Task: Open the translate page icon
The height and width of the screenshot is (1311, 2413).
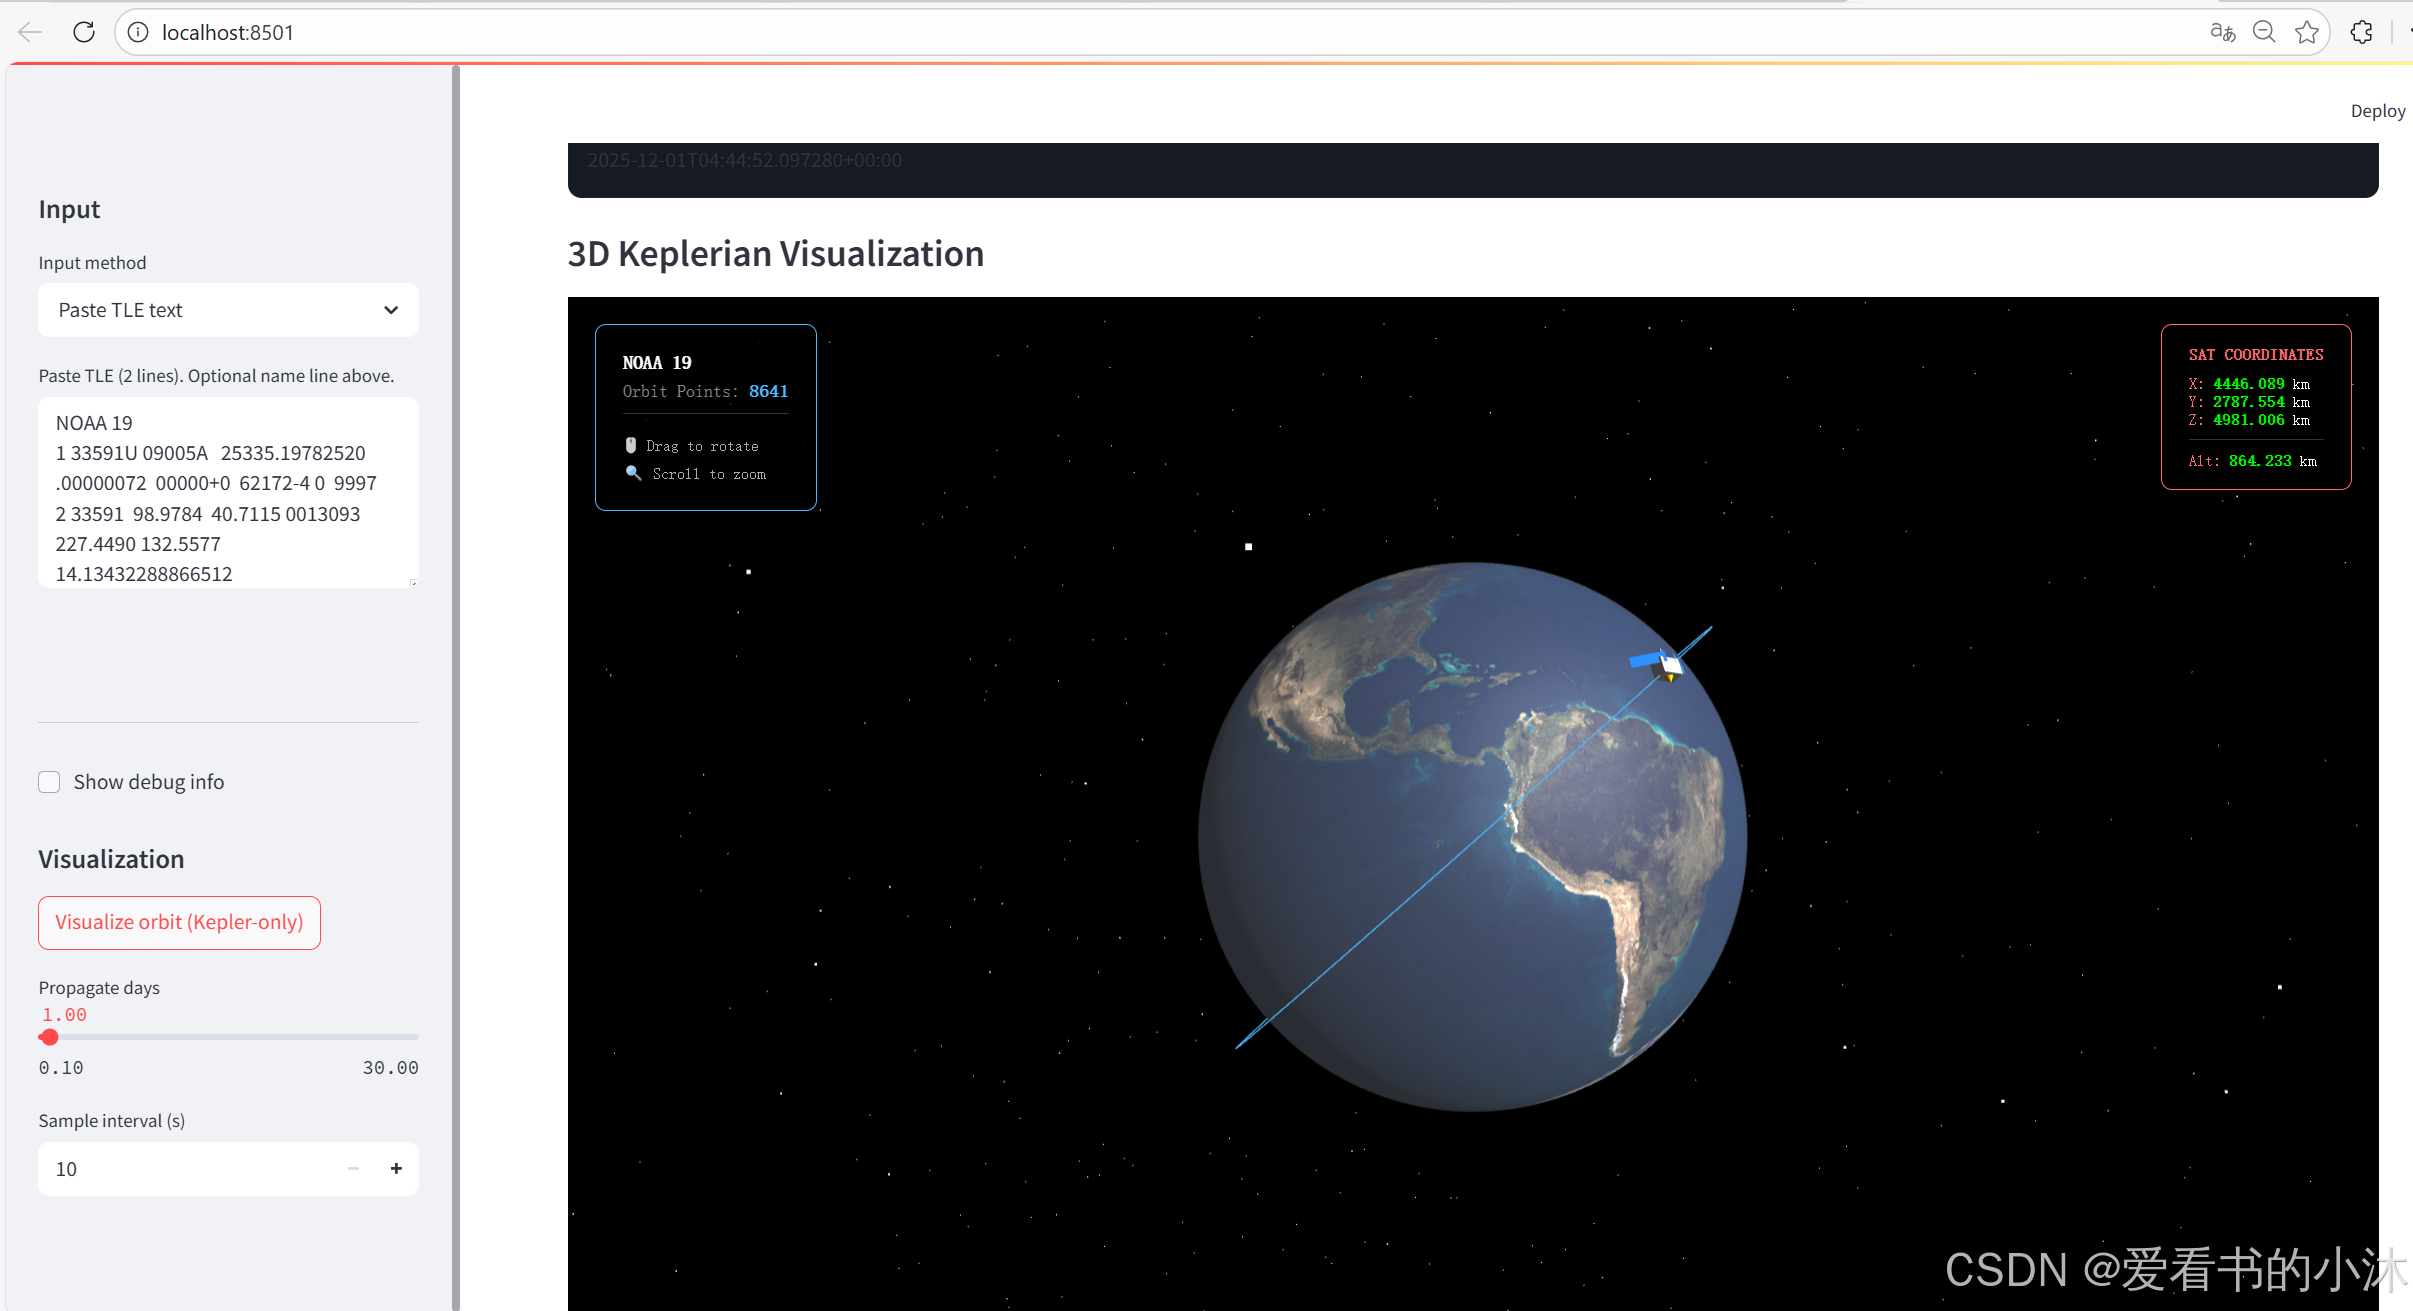Action: pyautogui.click(x=2222, y=32)
